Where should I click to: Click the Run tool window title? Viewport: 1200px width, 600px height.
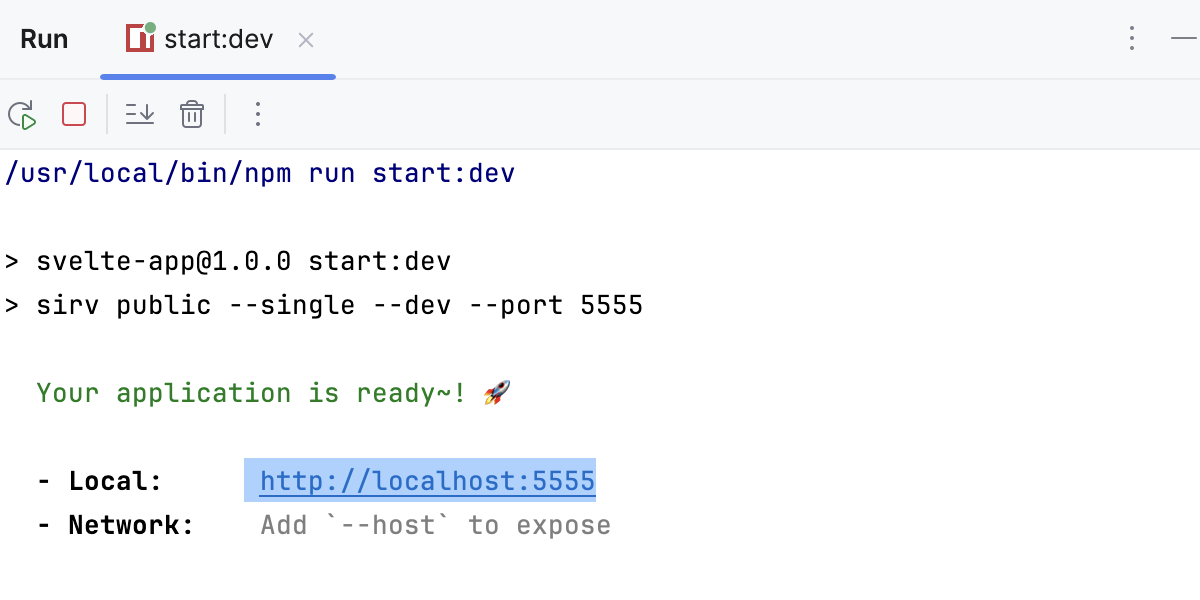(44, 38)
